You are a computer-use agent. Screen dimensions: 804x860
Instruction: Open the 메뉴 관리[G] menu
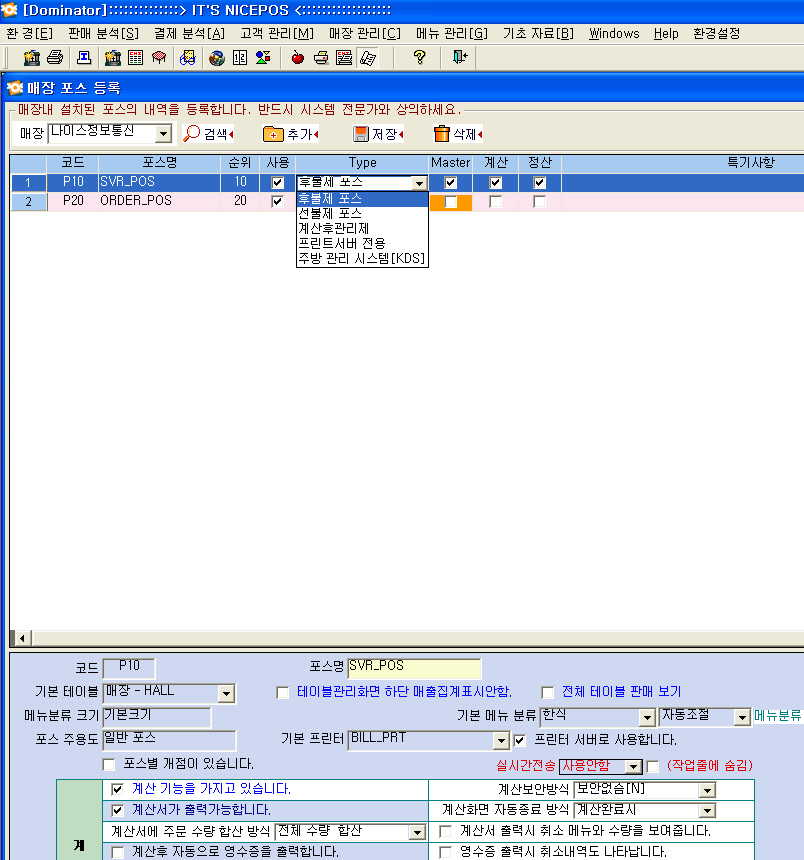452,33
